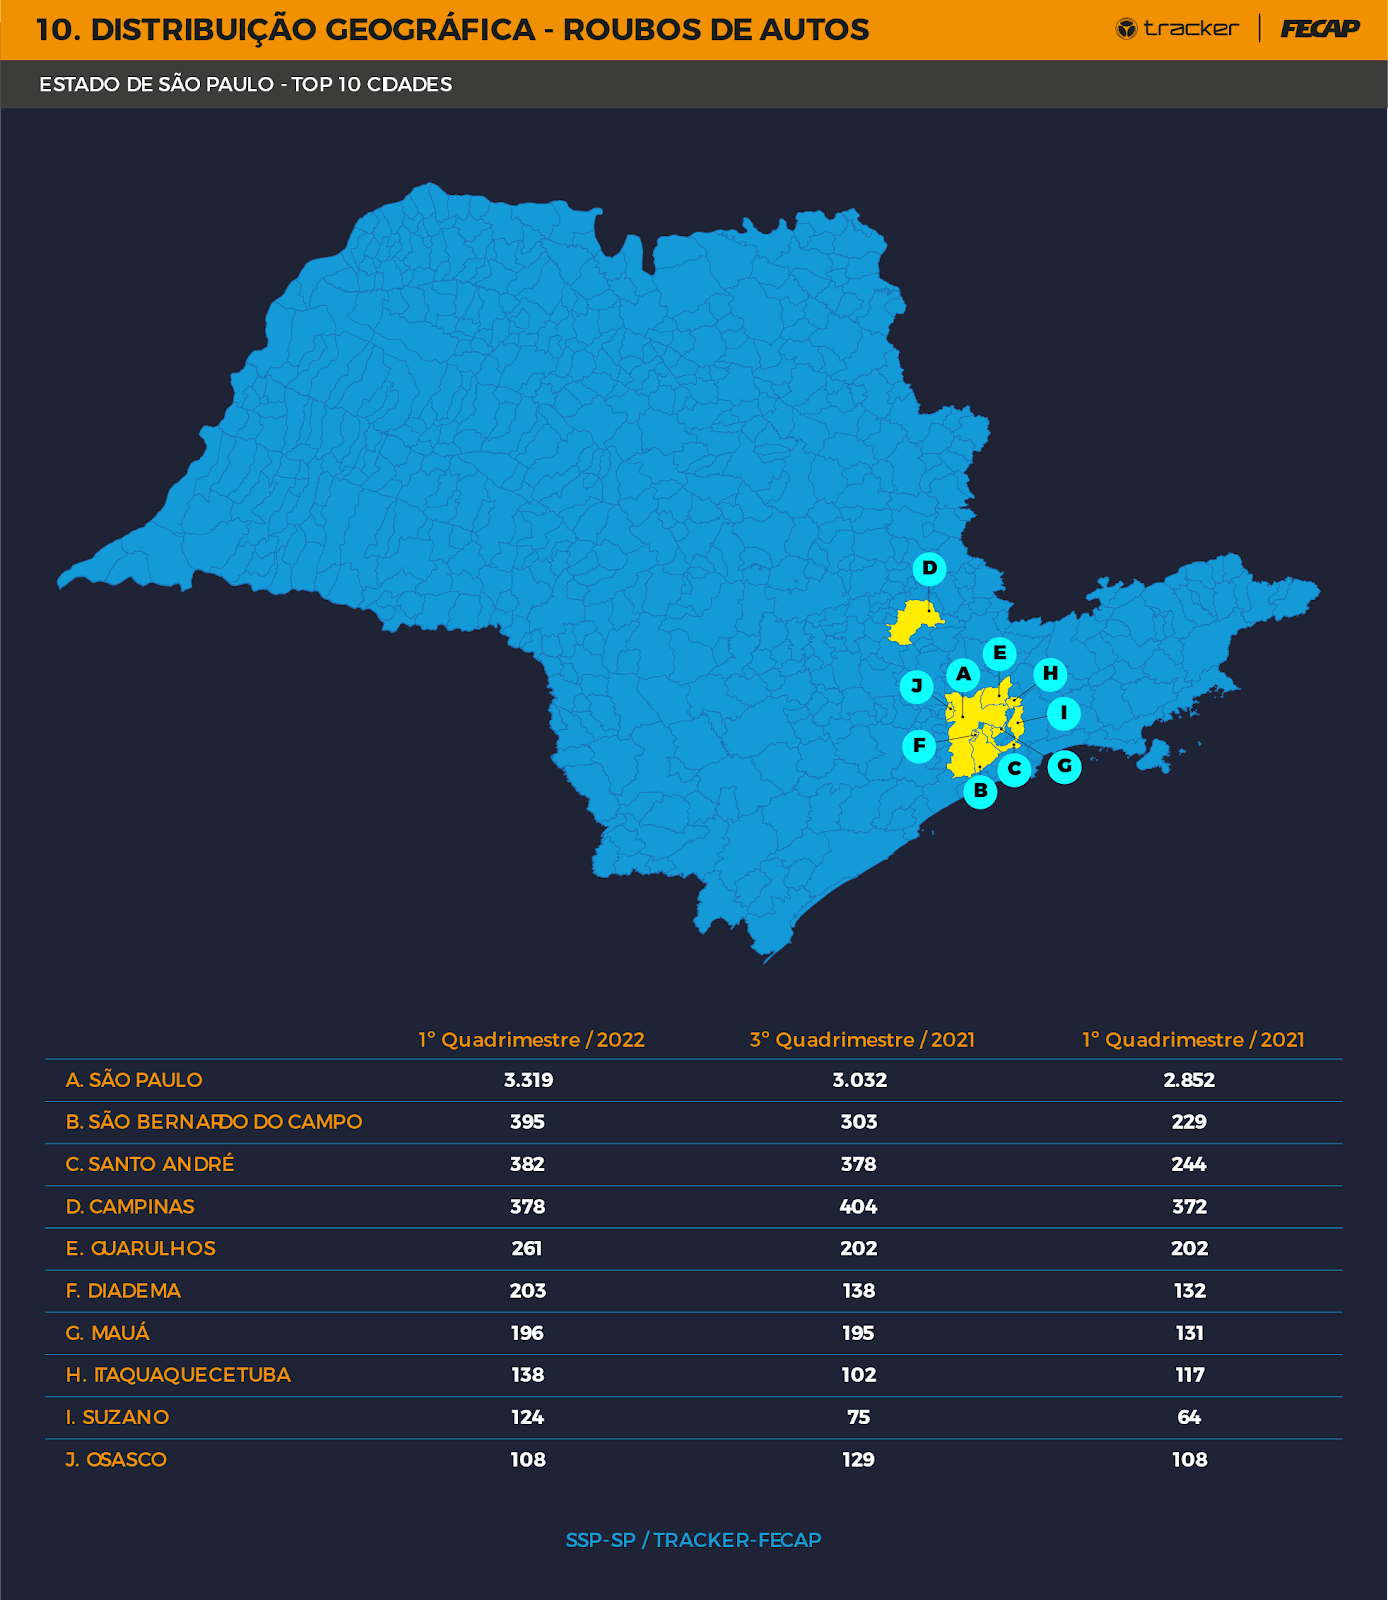
Task: Click Itaquaquecetuba value 117
Action: coord(1189,1375)
